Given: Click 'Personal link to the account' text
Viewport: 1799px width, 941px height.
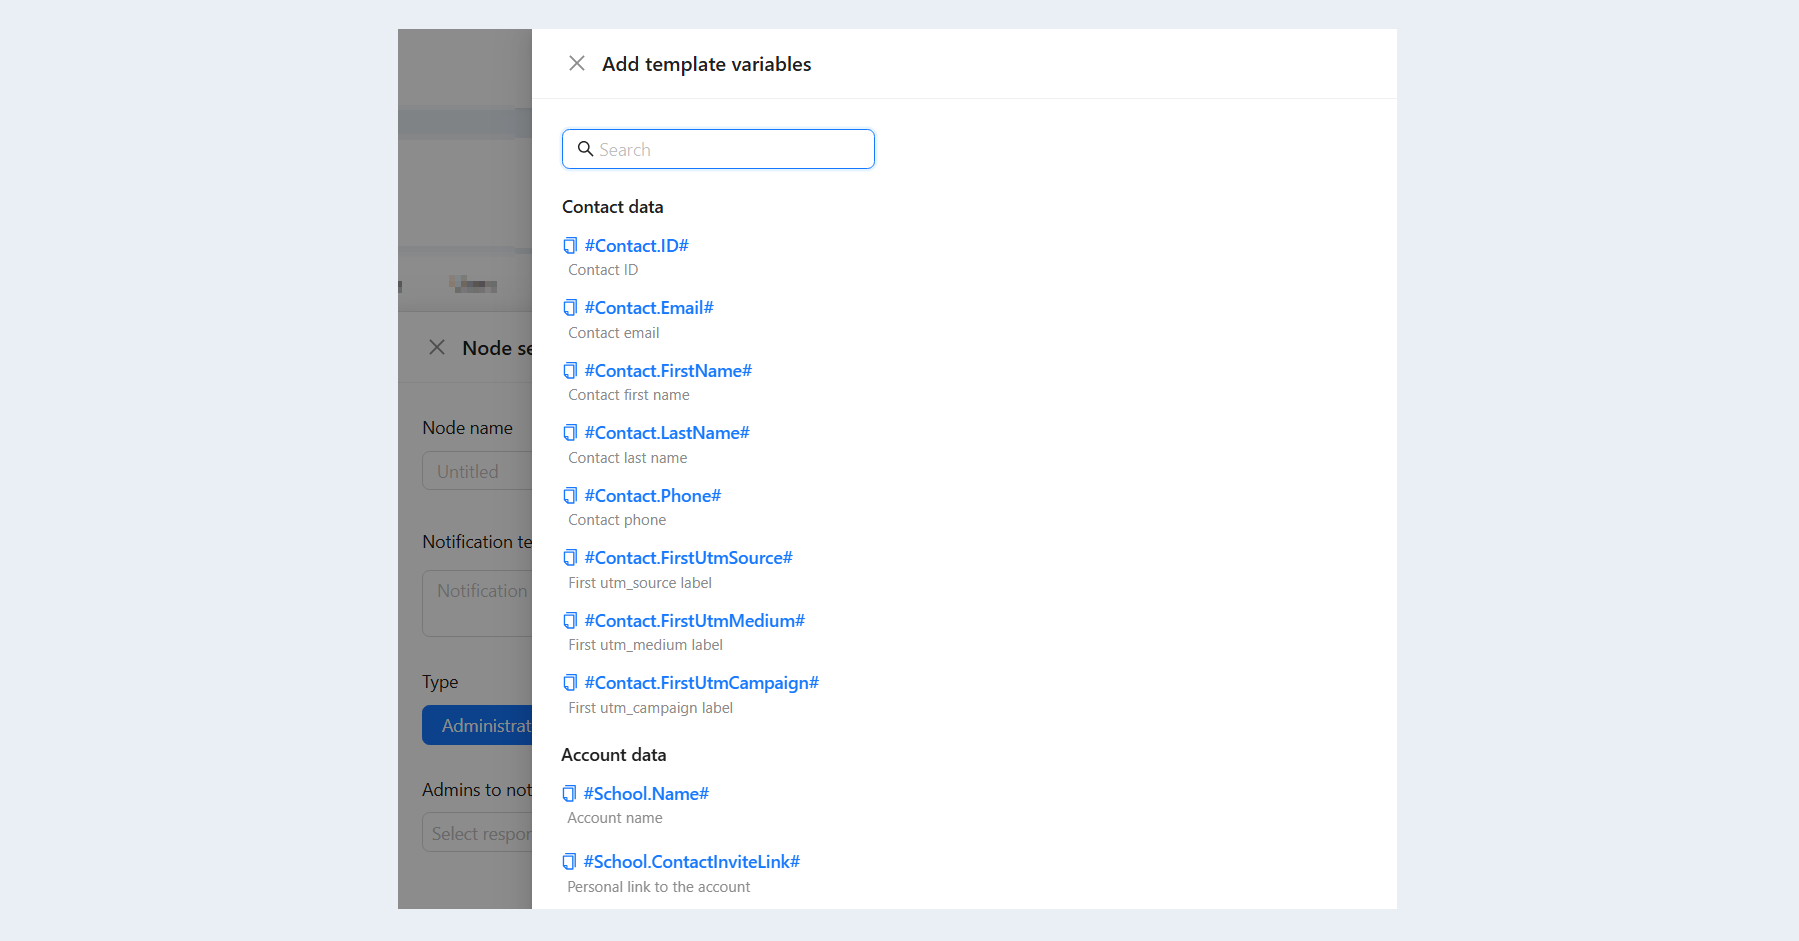Looking at the screenshot, I should point(659,887).
